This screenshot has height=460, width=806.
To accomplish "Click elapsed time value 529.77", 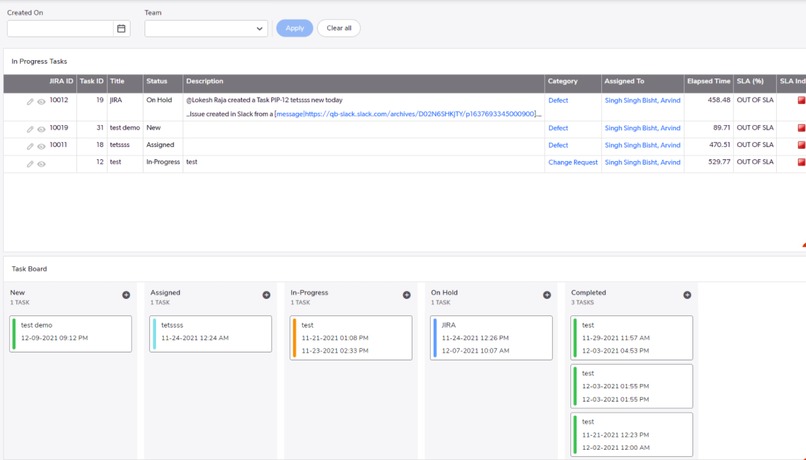I will pyautogui.click(x=719, y=162).
